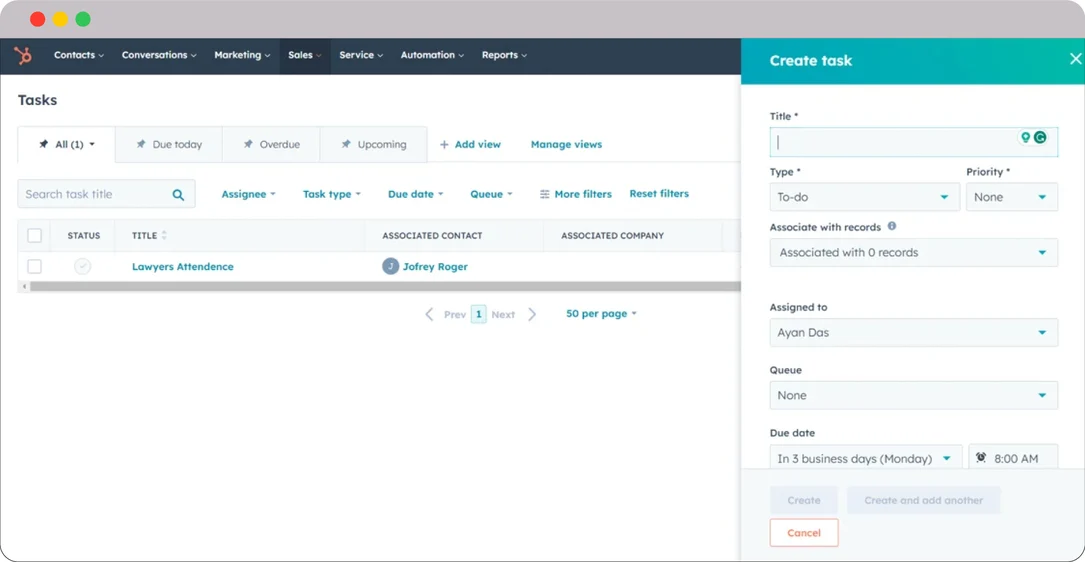Click the HubSpot sprocket logo
Image resolution: width=1085 pixels, height=562 pixels.
coord(23,55)
